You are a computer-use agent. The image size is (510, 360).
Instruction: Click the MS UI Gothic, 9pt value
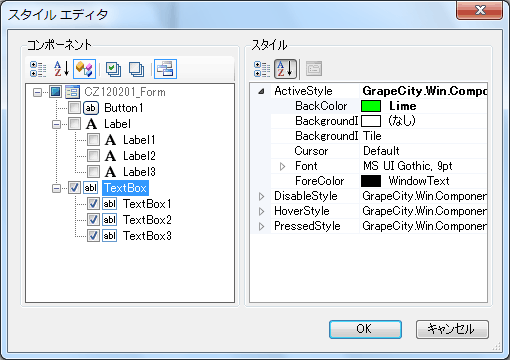[407, 166]
